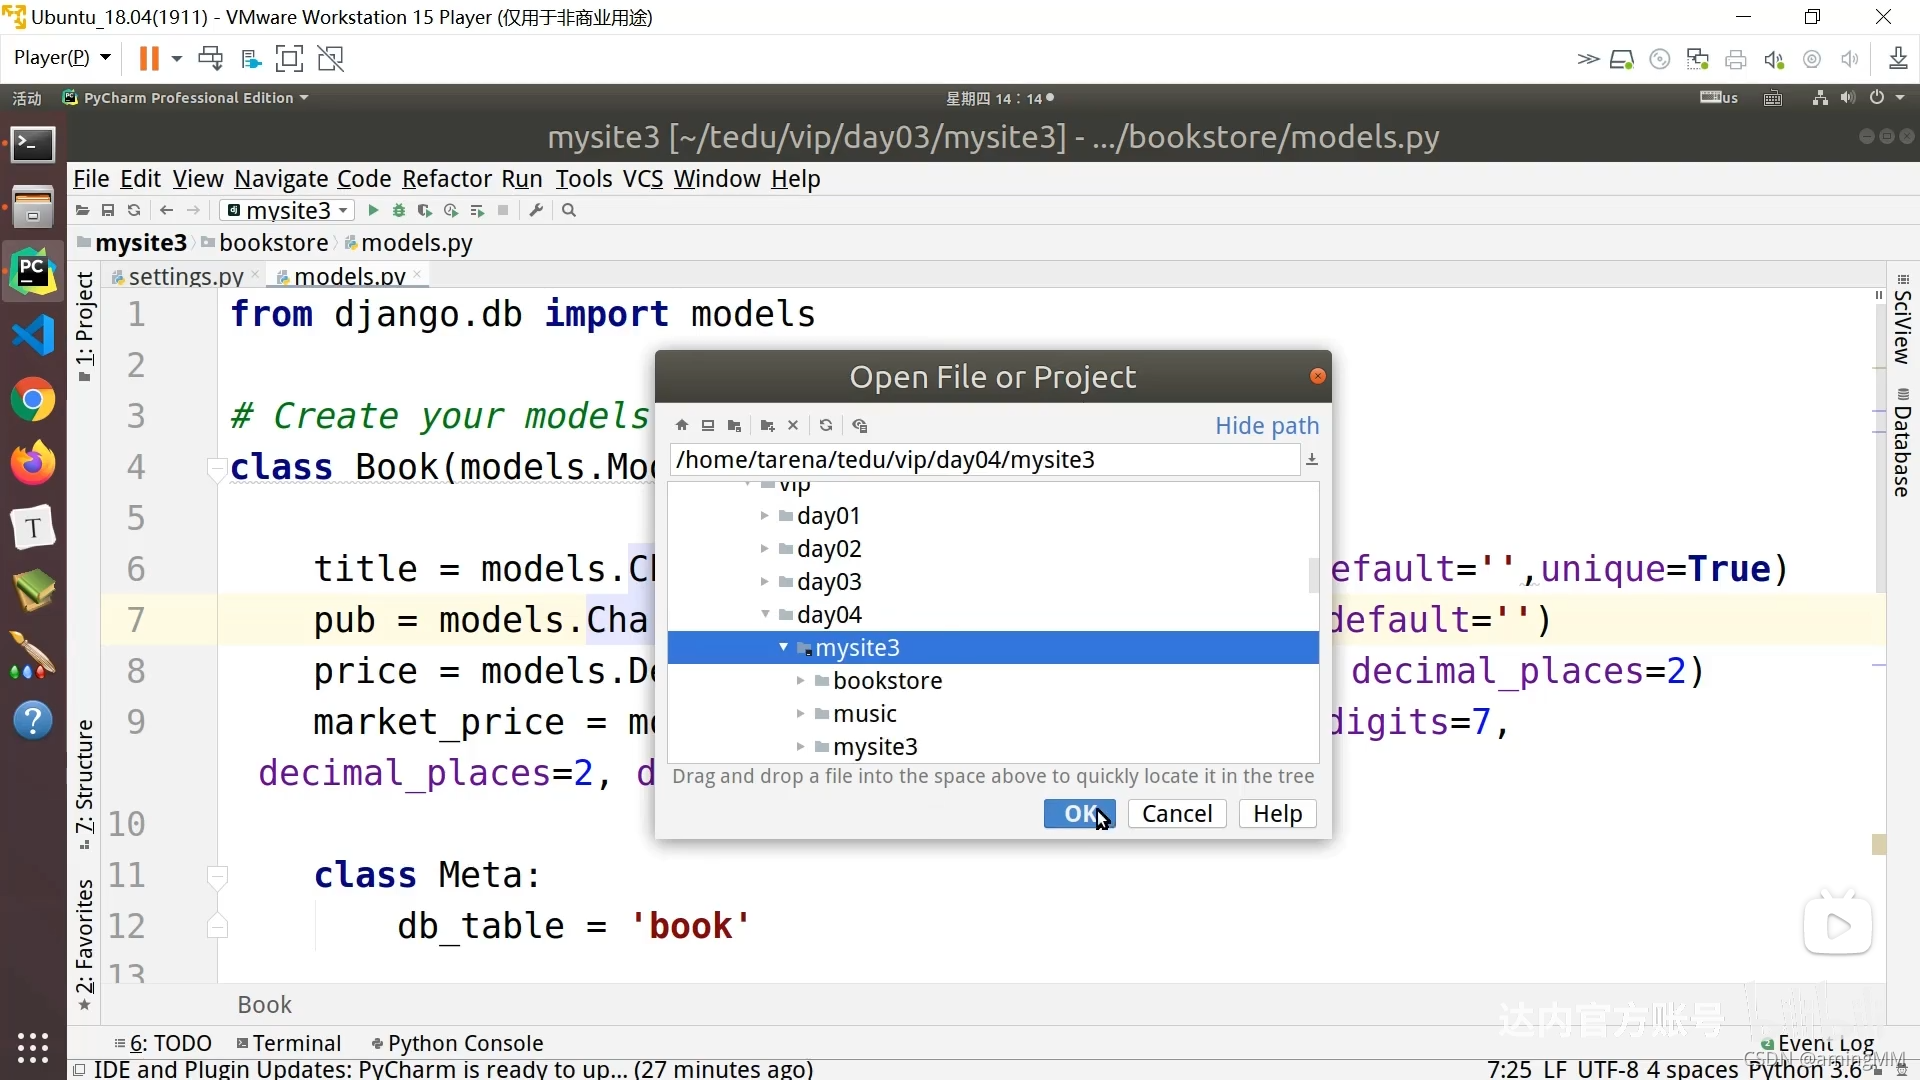The image size is (1920, 1080).
Task: Open the File menu
Action: tap(91, 179)
